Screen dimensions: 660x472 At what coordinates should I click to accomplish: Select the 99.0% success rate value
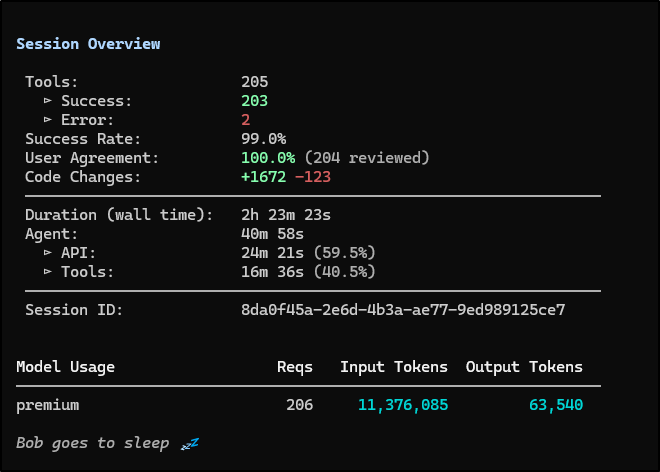click(x=264, y=139)
